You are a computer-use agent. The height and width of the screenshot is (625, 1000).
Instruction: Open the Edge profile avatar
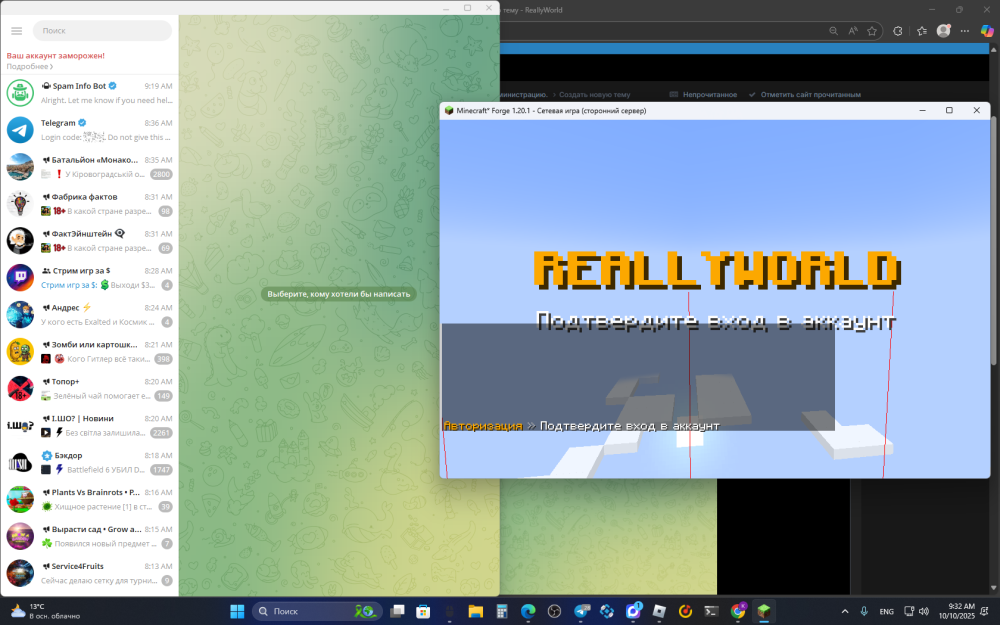[x=943, y=31]
